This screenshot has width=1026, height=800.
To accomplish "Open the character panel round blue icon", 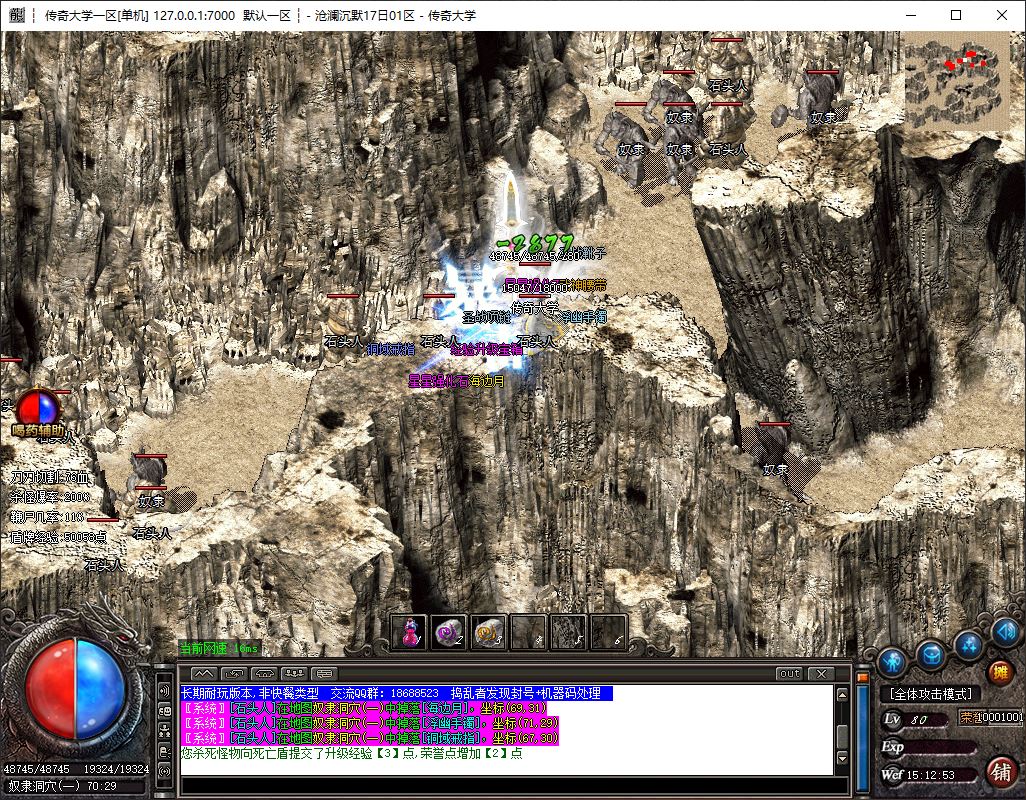I will tap(892, 662).
